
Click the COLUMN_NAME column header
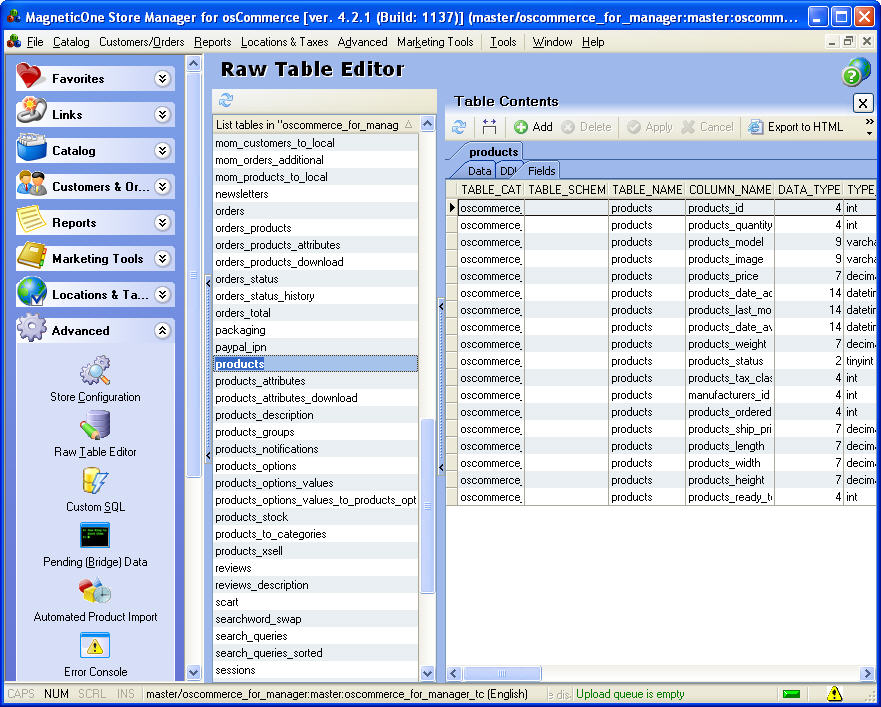pyautogui.click(x=730, y=190)
